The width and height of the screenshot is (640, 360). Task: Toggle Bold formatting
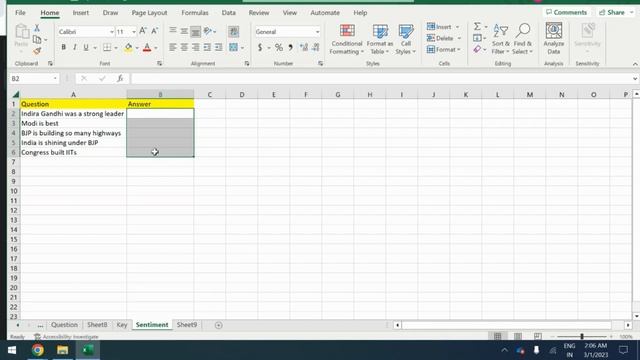(x=63, y=48)
